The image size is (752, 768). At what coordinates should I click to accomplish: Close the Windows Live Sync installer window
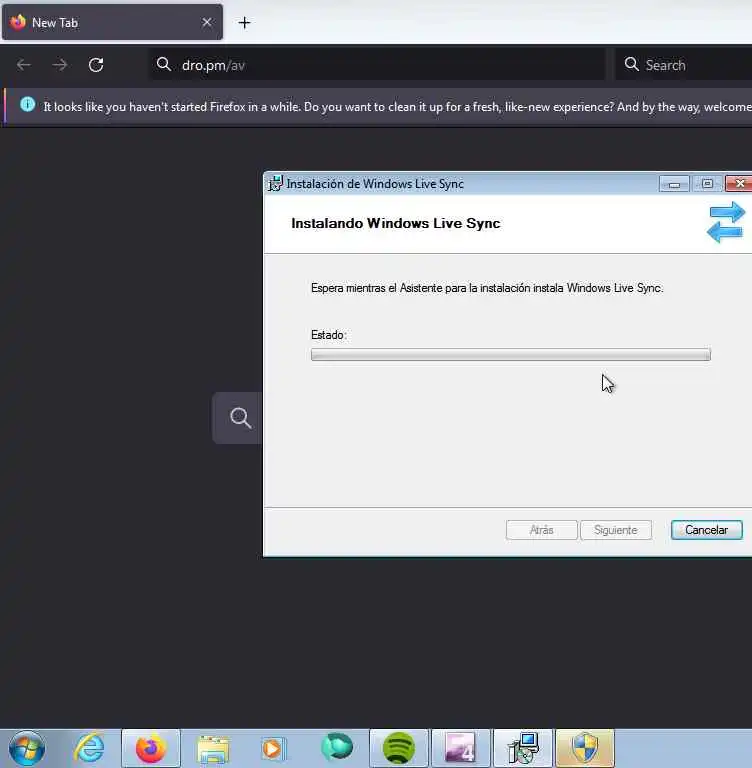(x=739, y=184)
